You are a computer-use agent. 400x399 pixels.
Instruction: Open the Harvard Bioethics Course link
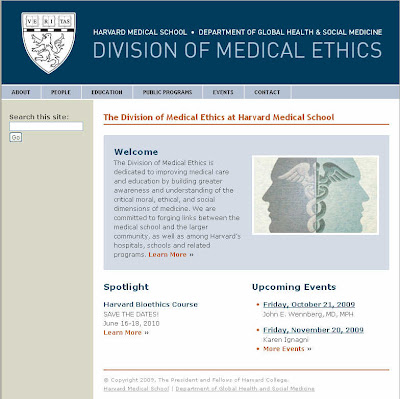click(150, 304)
